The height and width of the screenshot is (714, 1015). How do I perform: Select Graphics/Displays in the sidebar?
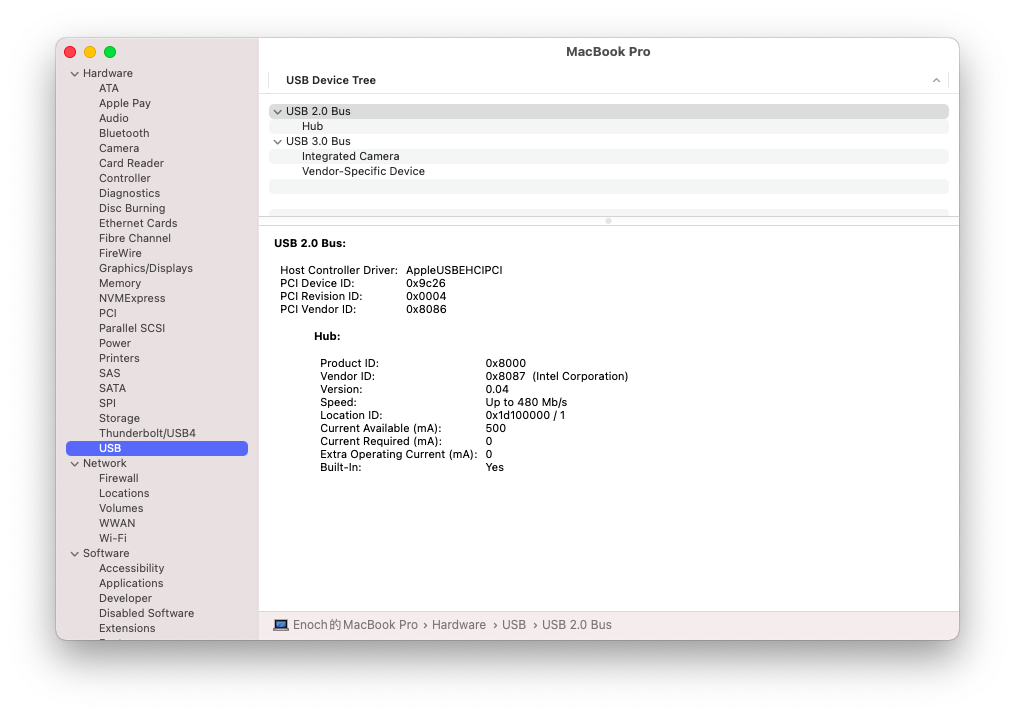coord(145,267)
